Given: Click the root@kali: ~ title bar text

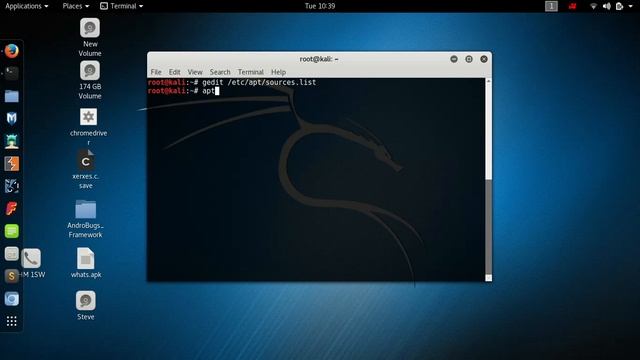Looking at the screenshot, I should [x=319, y=59].
